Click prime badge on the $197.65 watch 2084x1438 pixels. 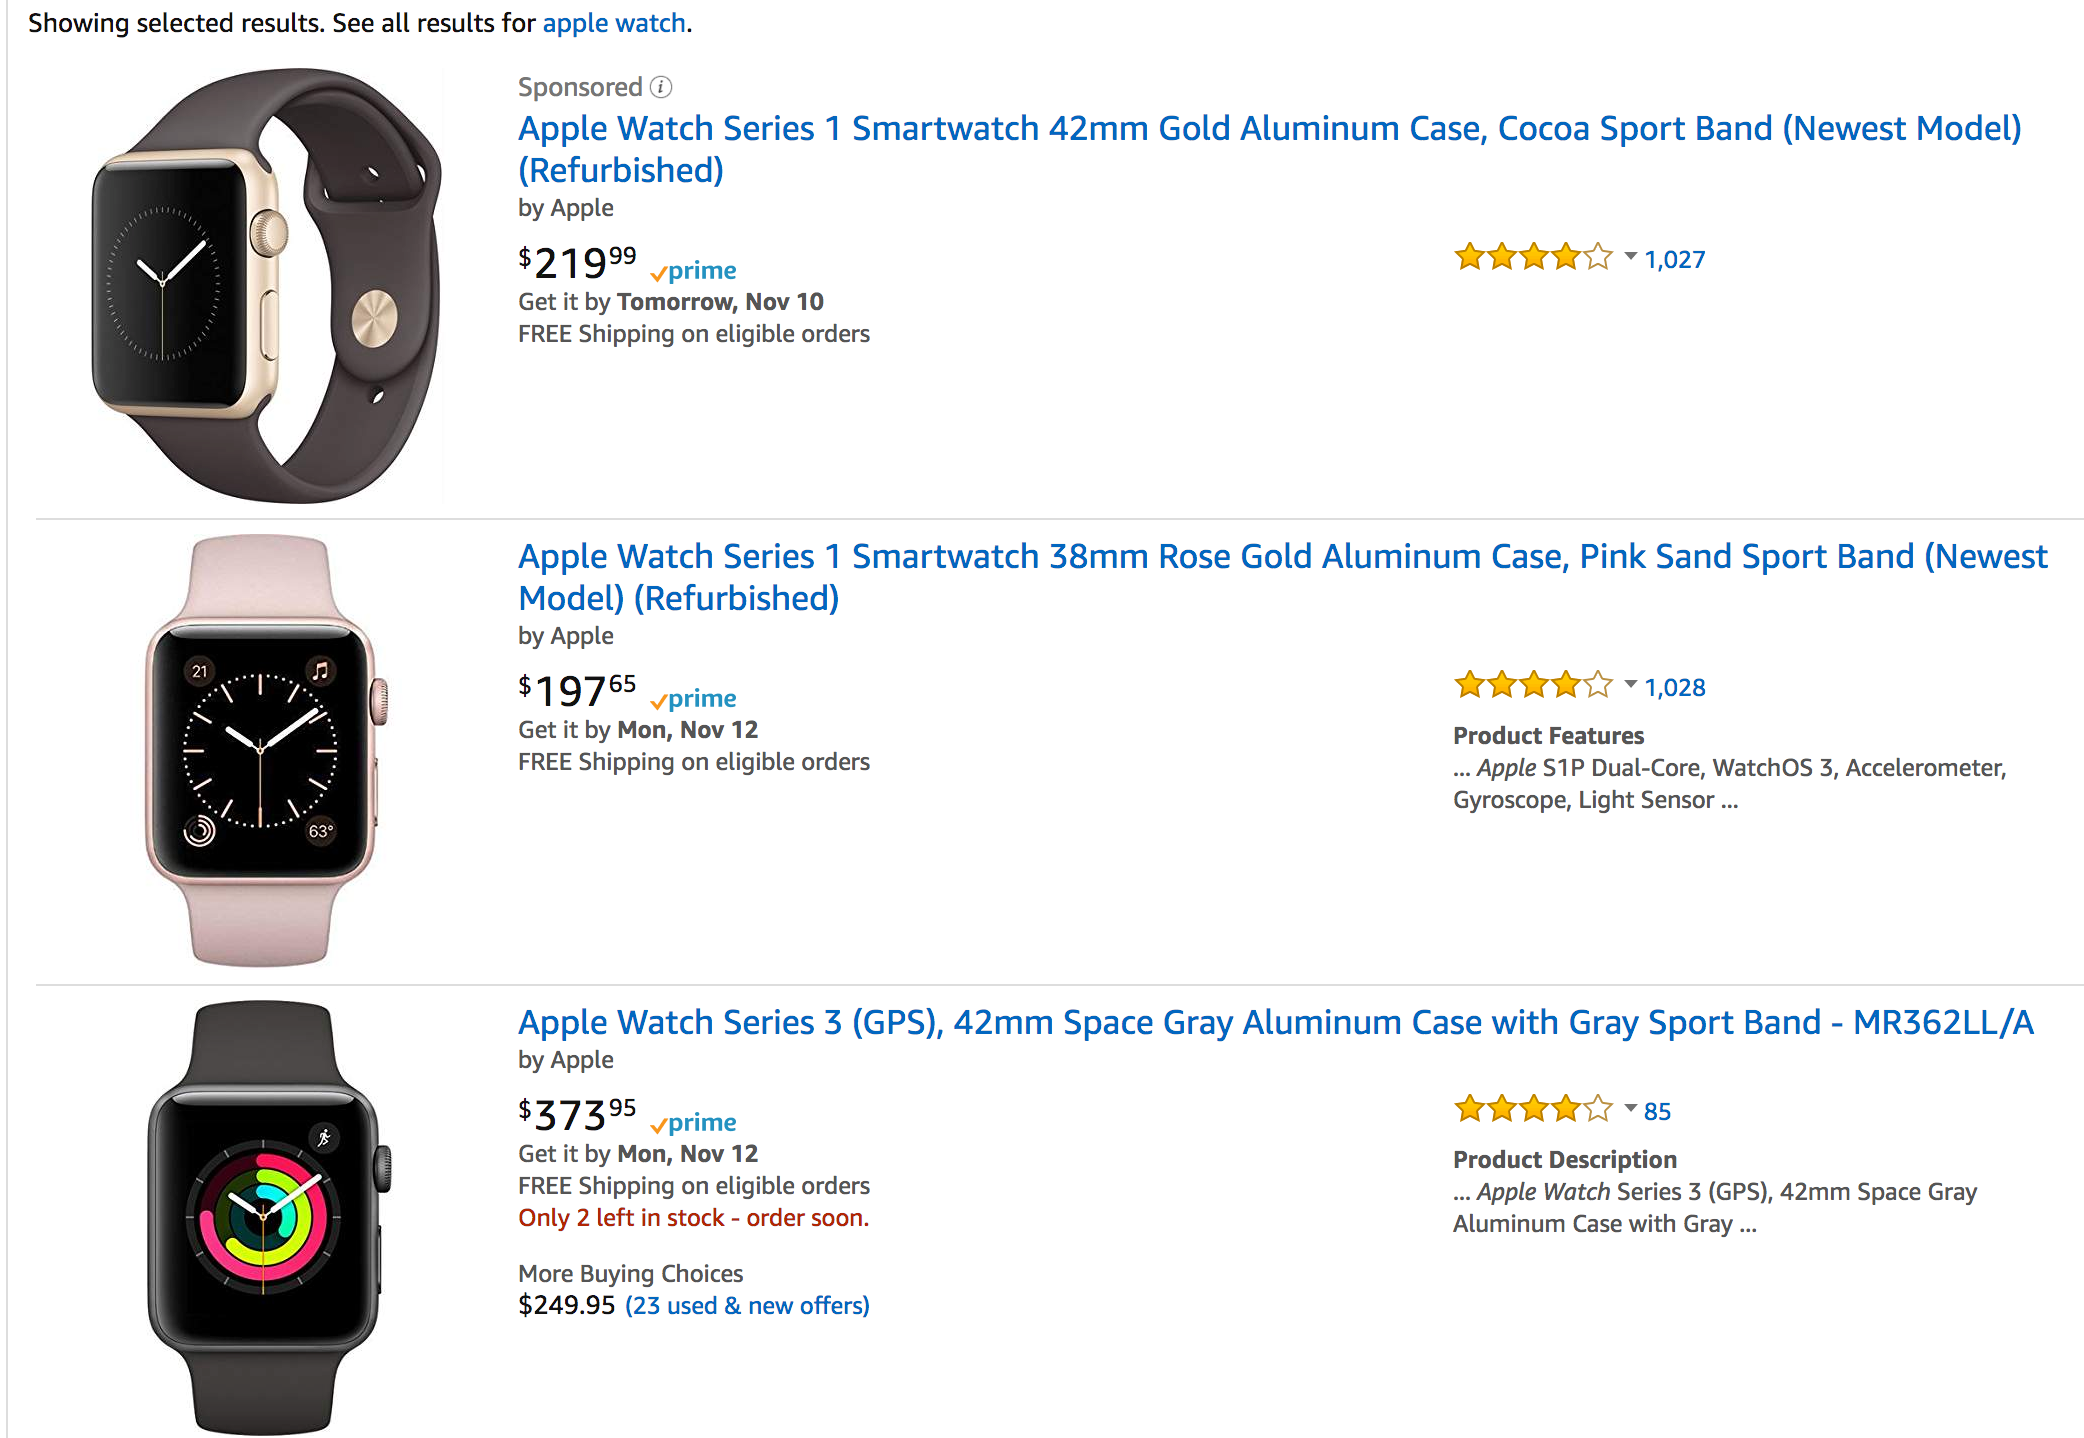(x=693, y=699)
